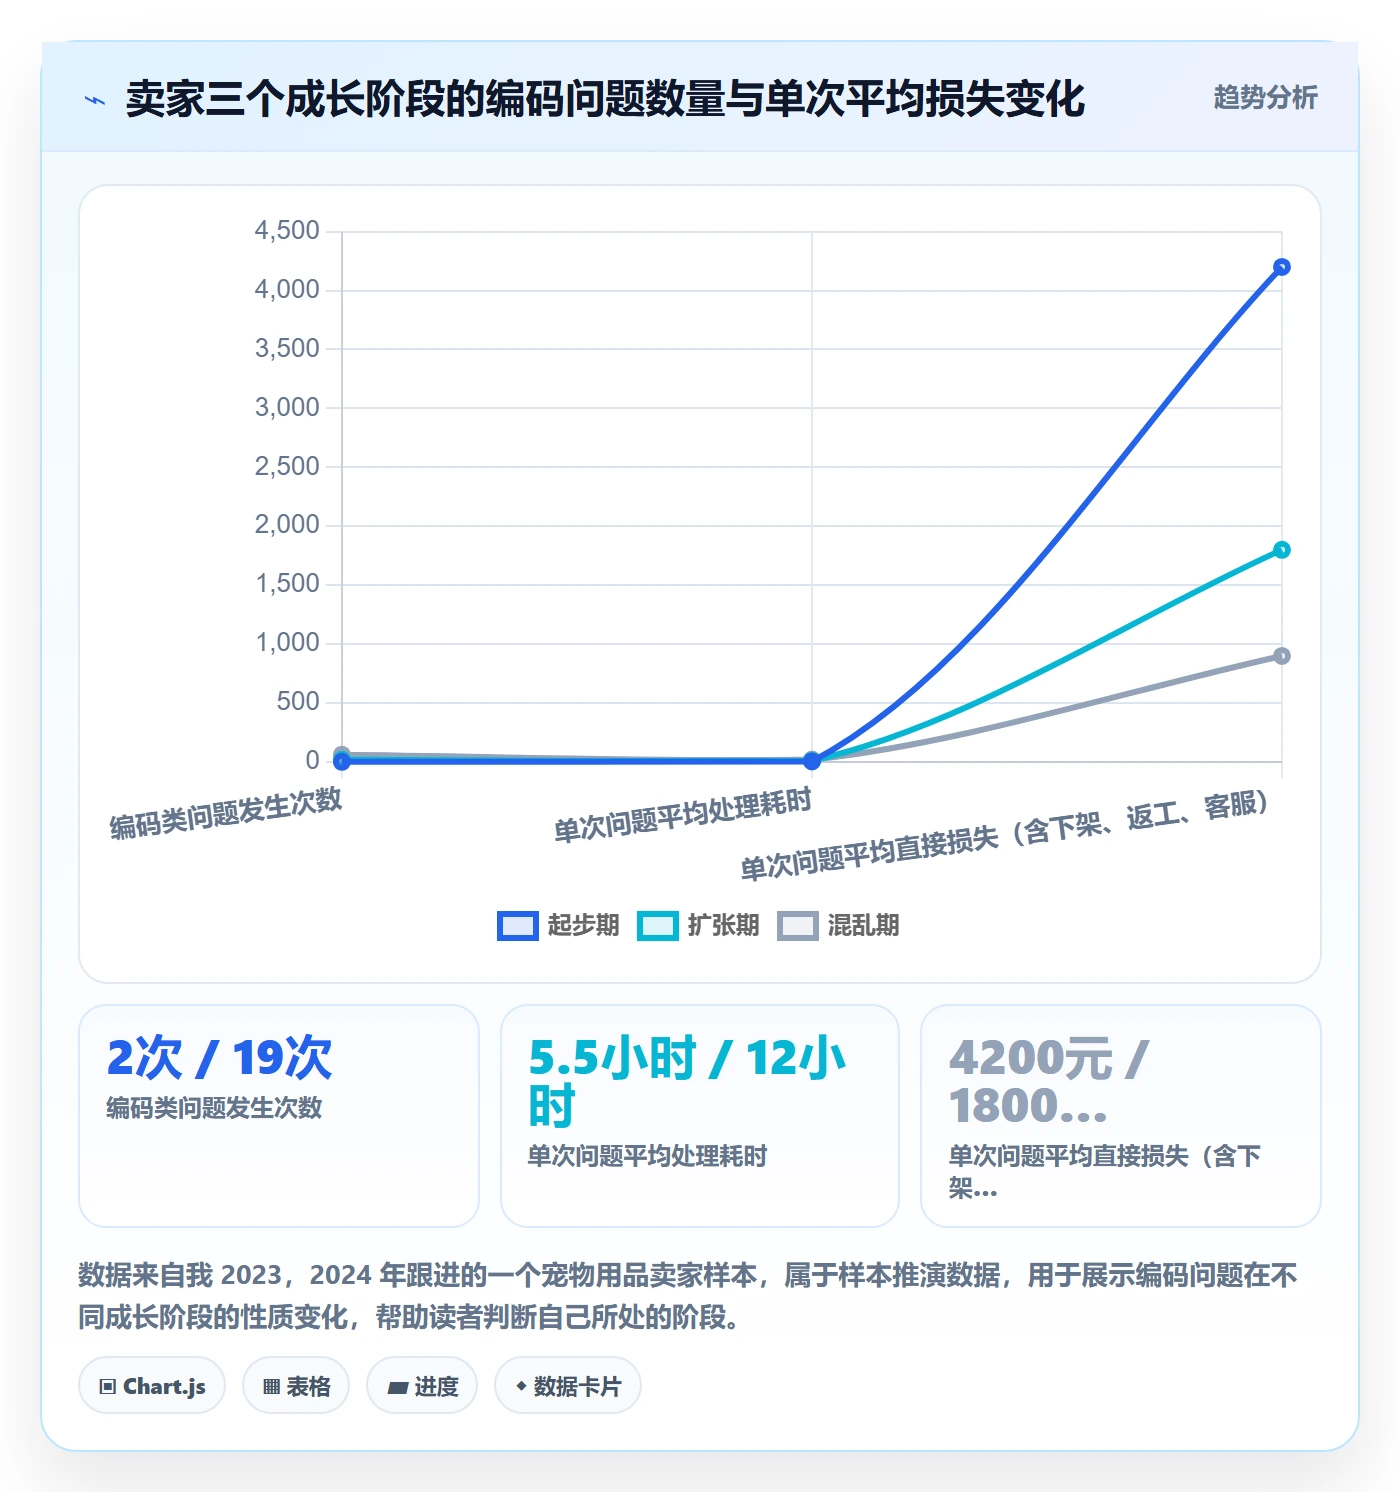Click the x-axis label 单次问题平均处理耗时
Screen dimensions: 1400x1492
point(683,815)
